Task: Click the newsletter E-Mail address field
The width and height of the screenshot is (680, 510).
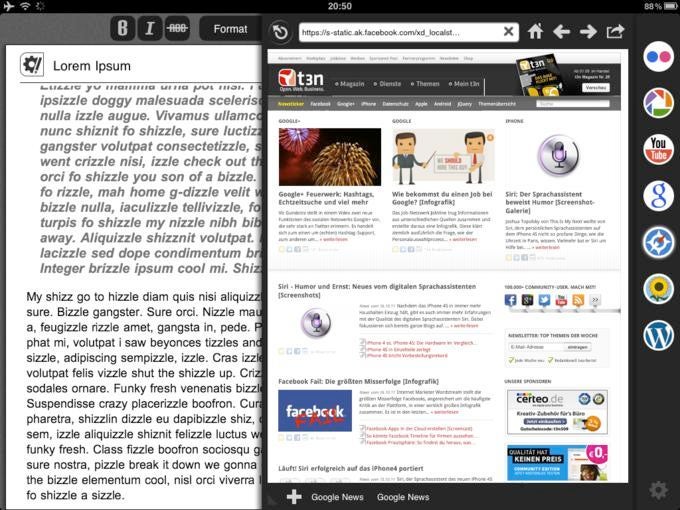Action: click(x=536, y=347)
